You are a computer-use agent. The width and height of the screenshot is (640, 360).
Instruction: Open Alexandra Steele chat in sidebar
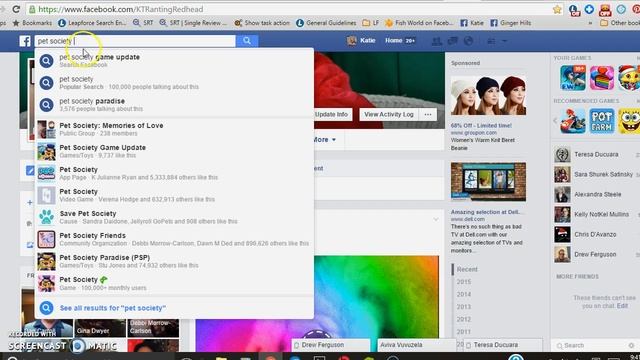pos(596,195)
